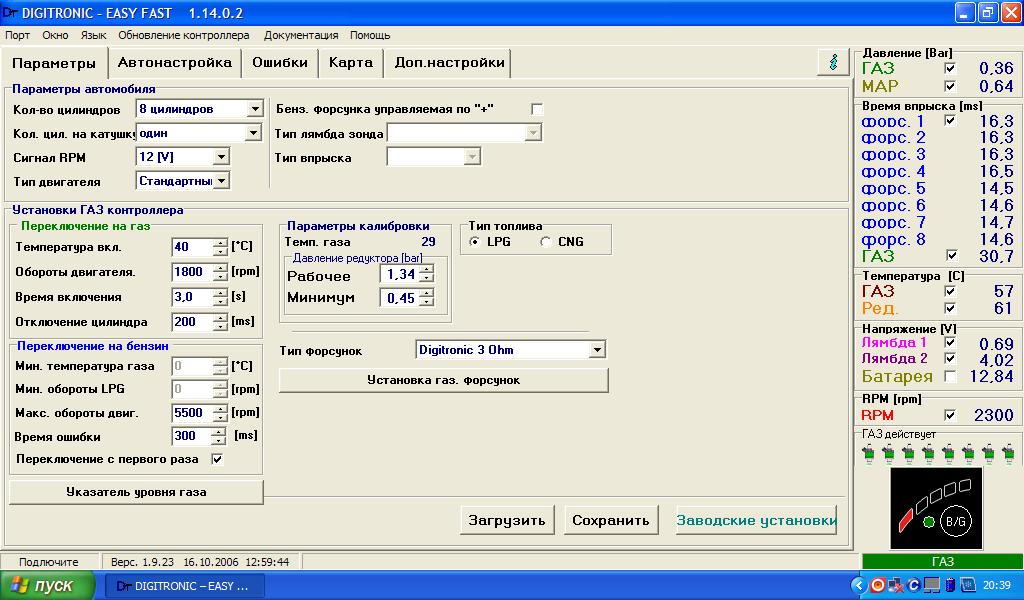Viewport: 1024px width, 600px height.
Task: Open the Сигнал RPM dropdown
Action: [221, 157]
